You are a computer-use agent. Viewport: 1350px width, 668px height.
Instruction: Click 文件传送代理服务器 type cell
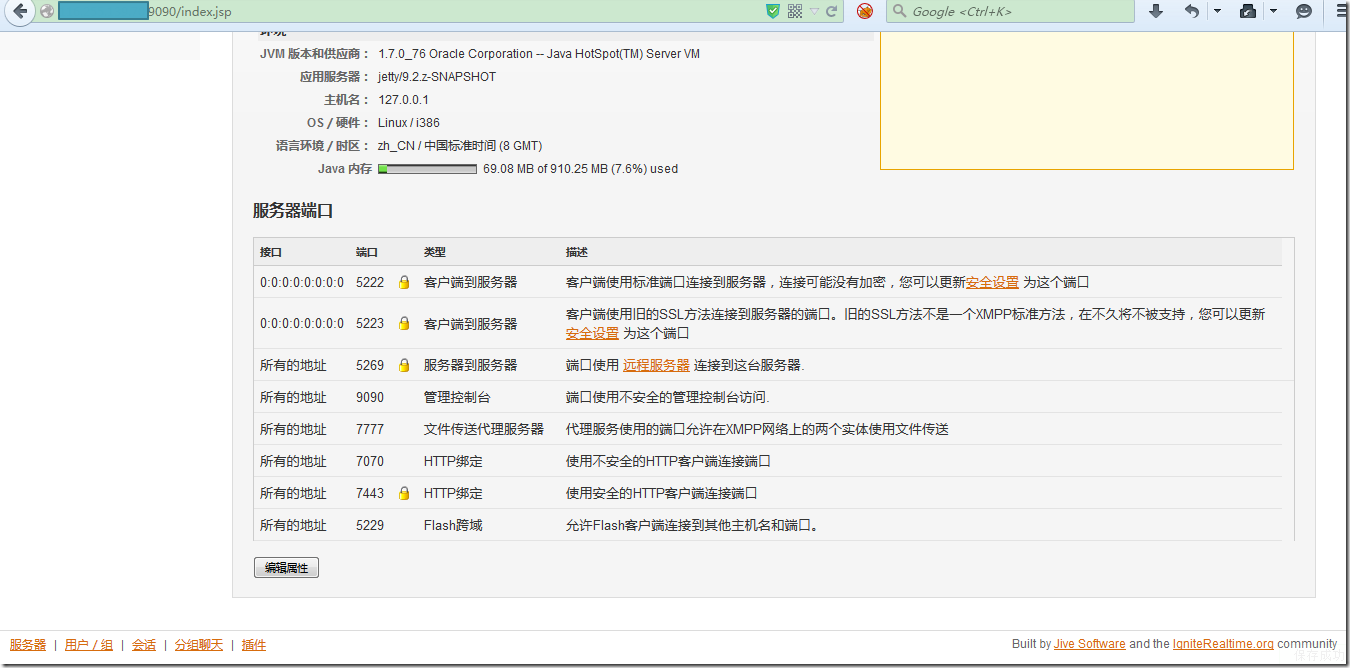coord(484,429)
